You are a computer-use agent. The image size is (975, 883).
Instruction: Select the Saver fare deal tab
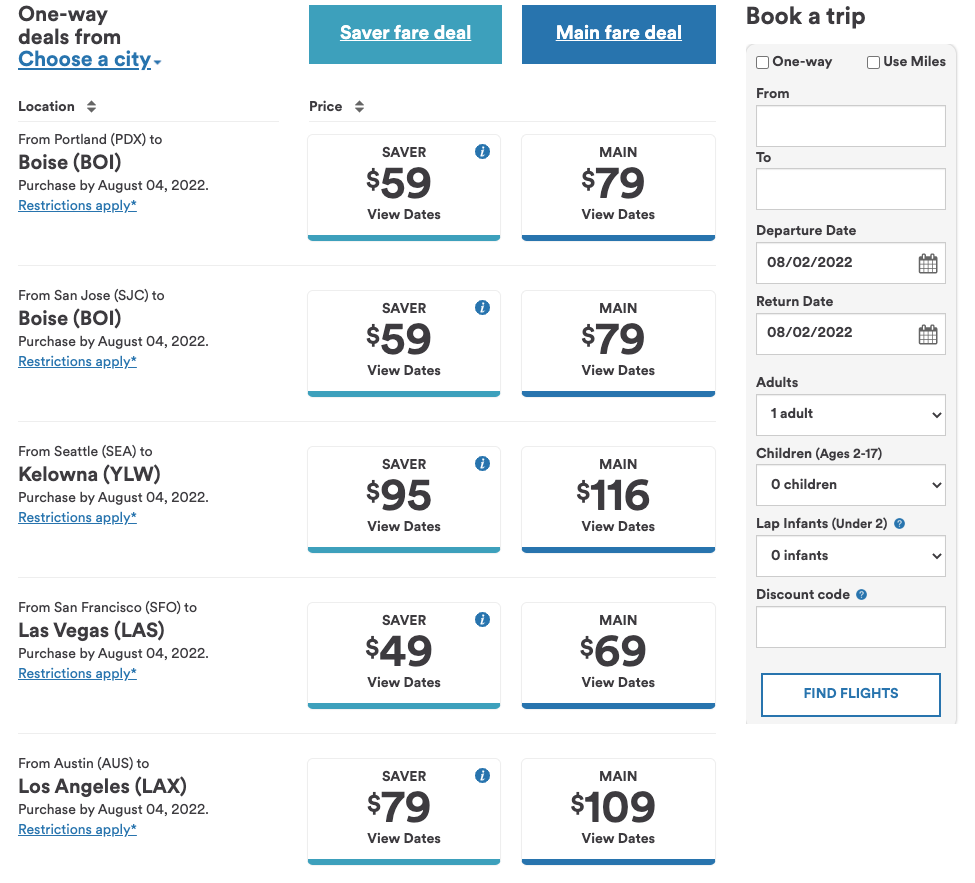point(405,34)
